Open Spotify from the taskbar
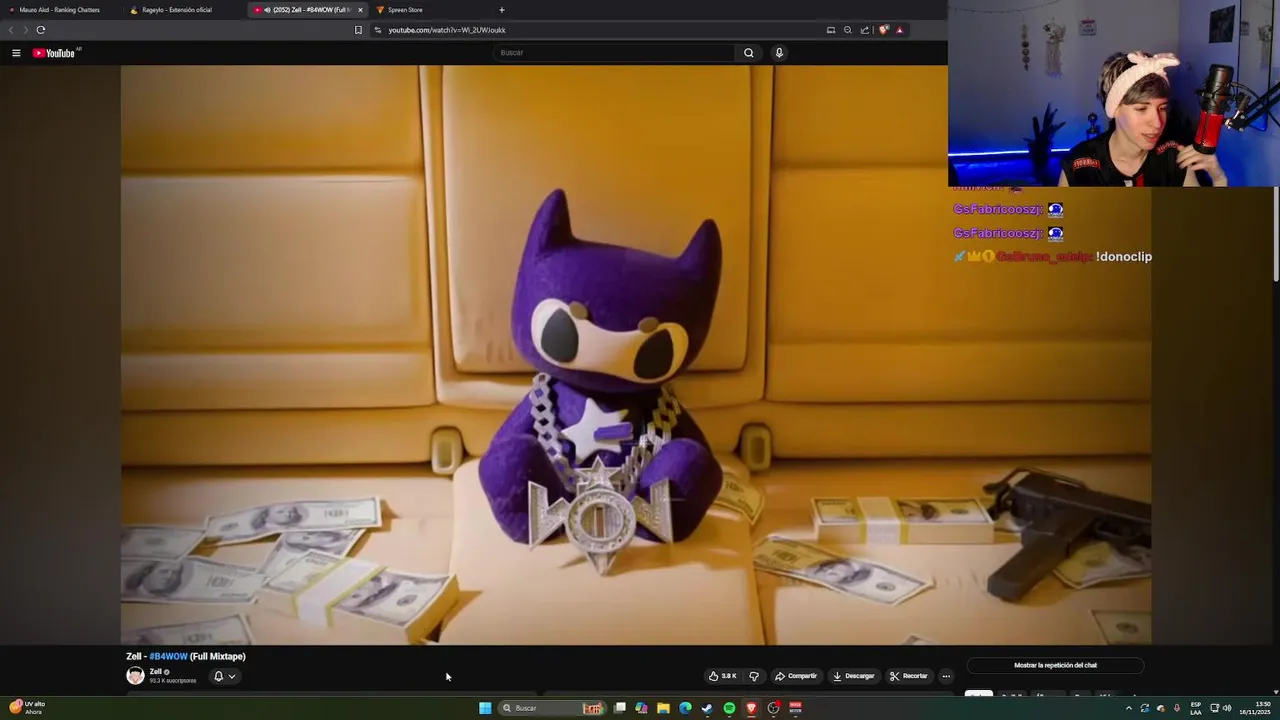The width and height of the screenshot is (1280, 720). pos(729,708)
